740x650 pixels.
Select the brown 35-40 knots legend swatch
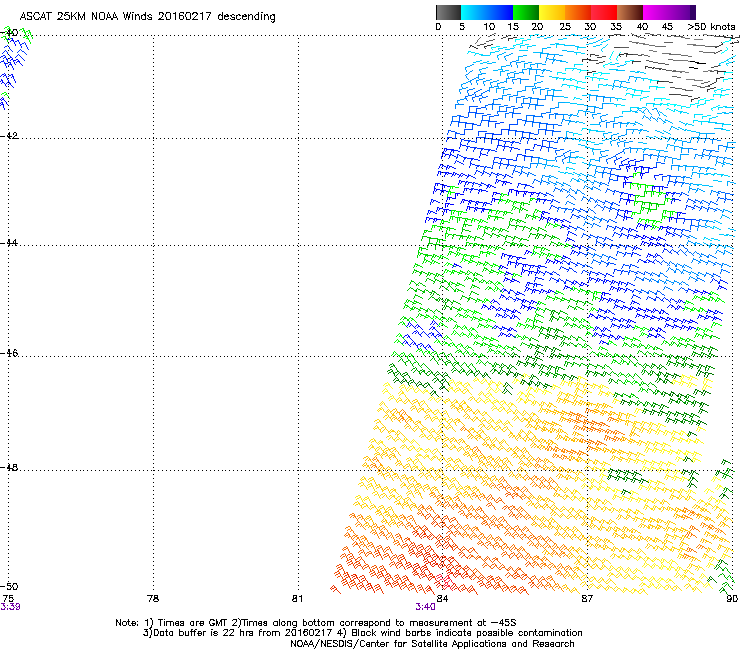(630, 12)
